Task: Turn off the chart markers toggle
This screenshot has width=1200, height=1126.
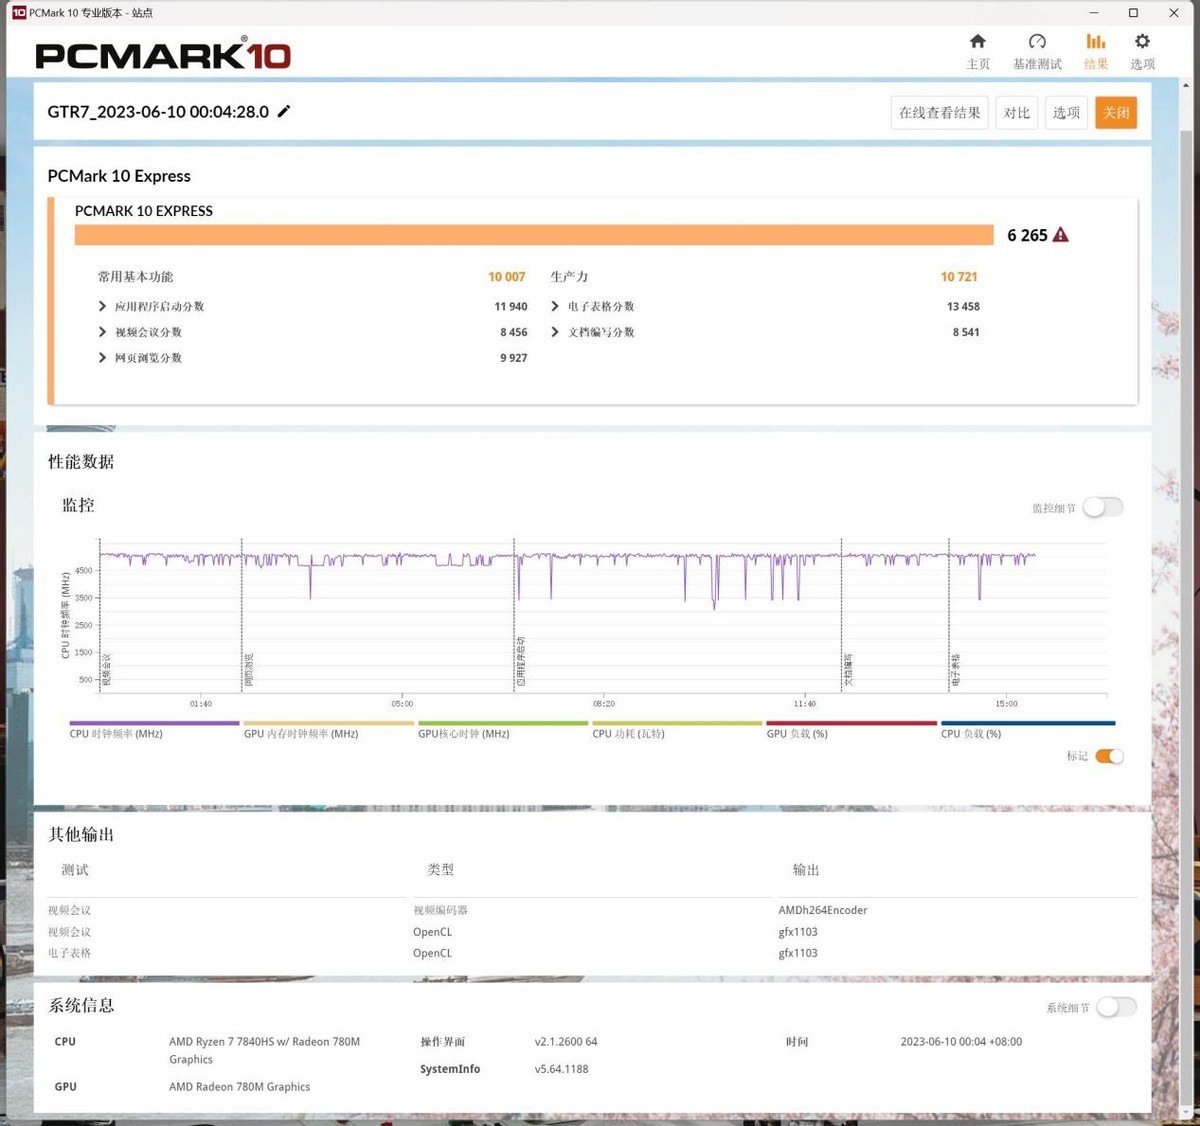Action: click(x=1109, y=756)
